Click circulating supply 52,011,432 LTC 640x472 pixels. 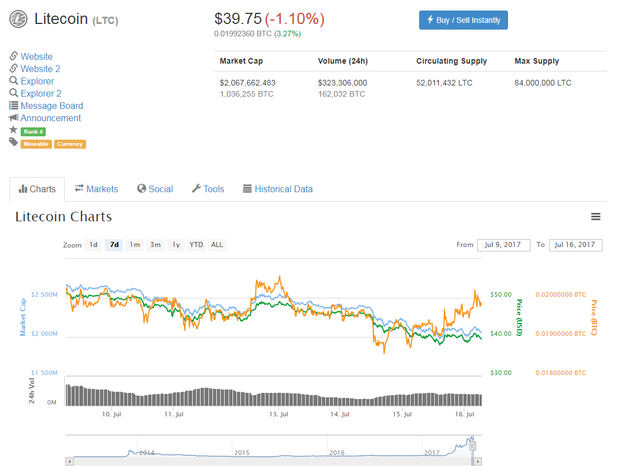444,83
